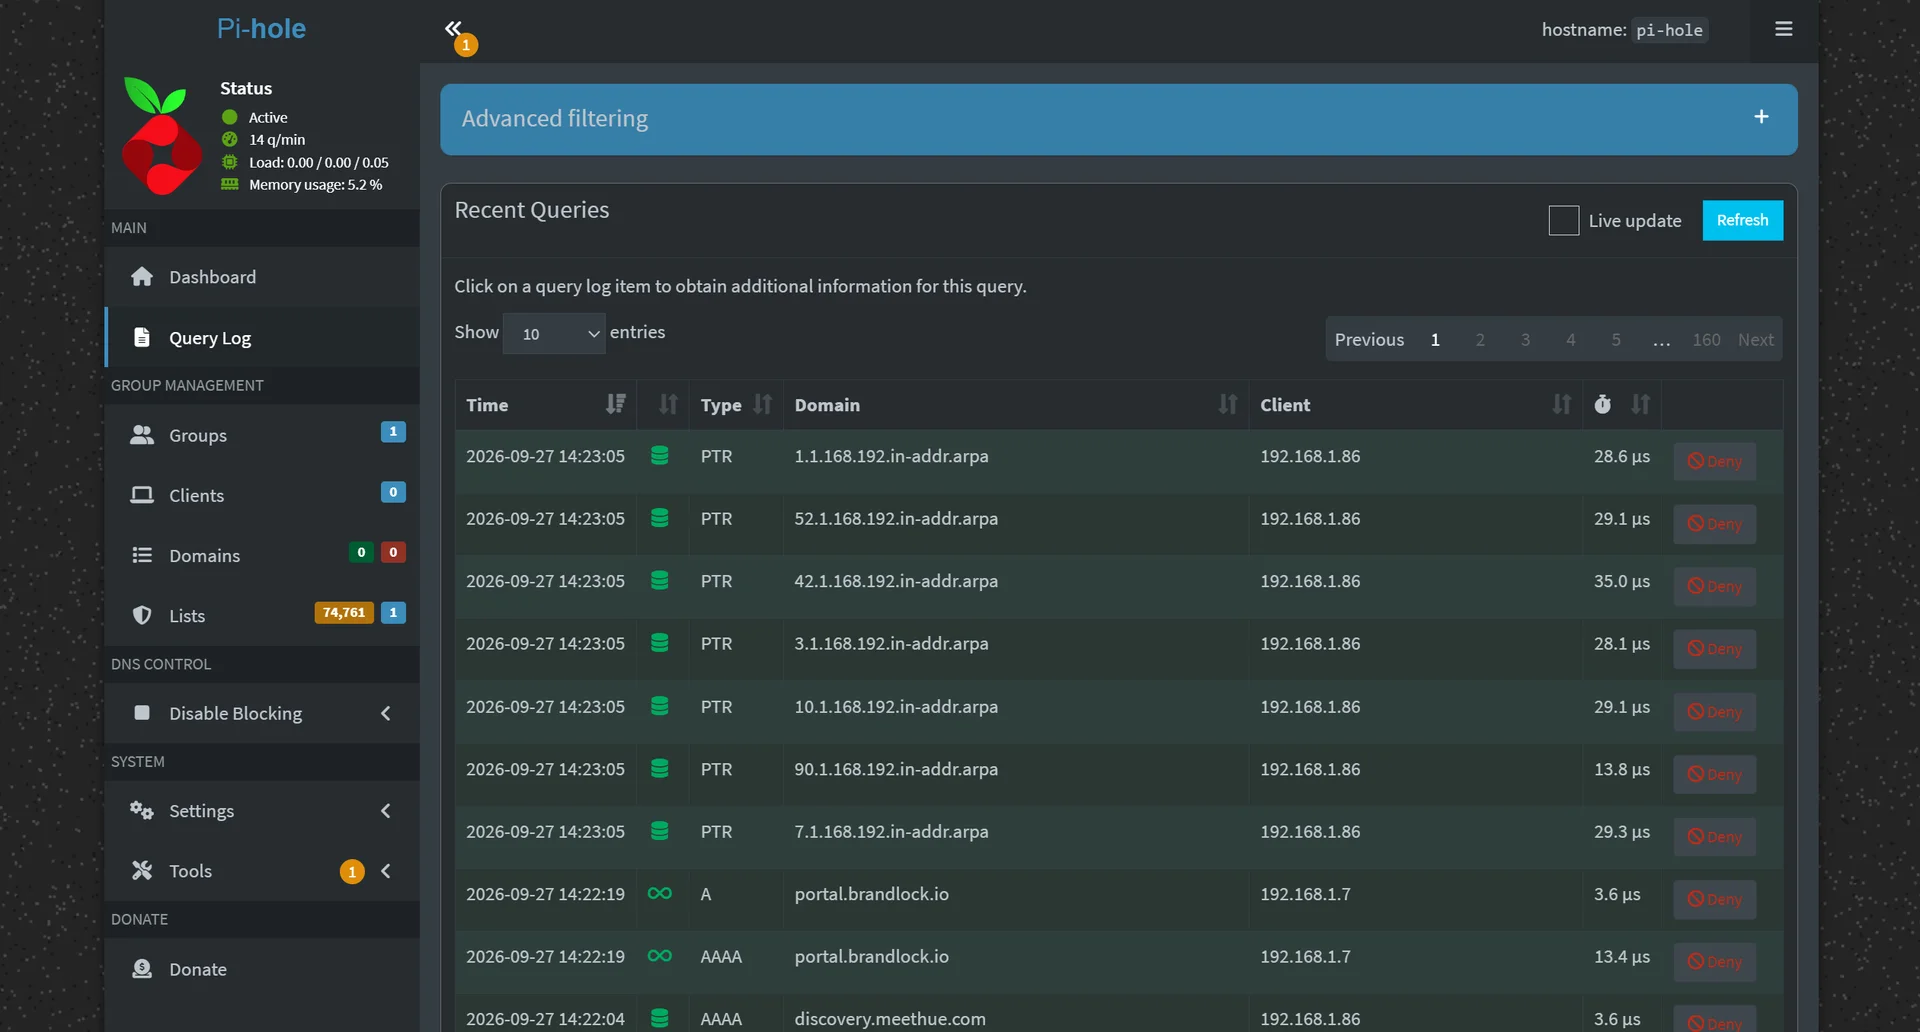Click orange notification badge near sidebar toggle
The image size is (1920, 1032).
click(466, 45)
